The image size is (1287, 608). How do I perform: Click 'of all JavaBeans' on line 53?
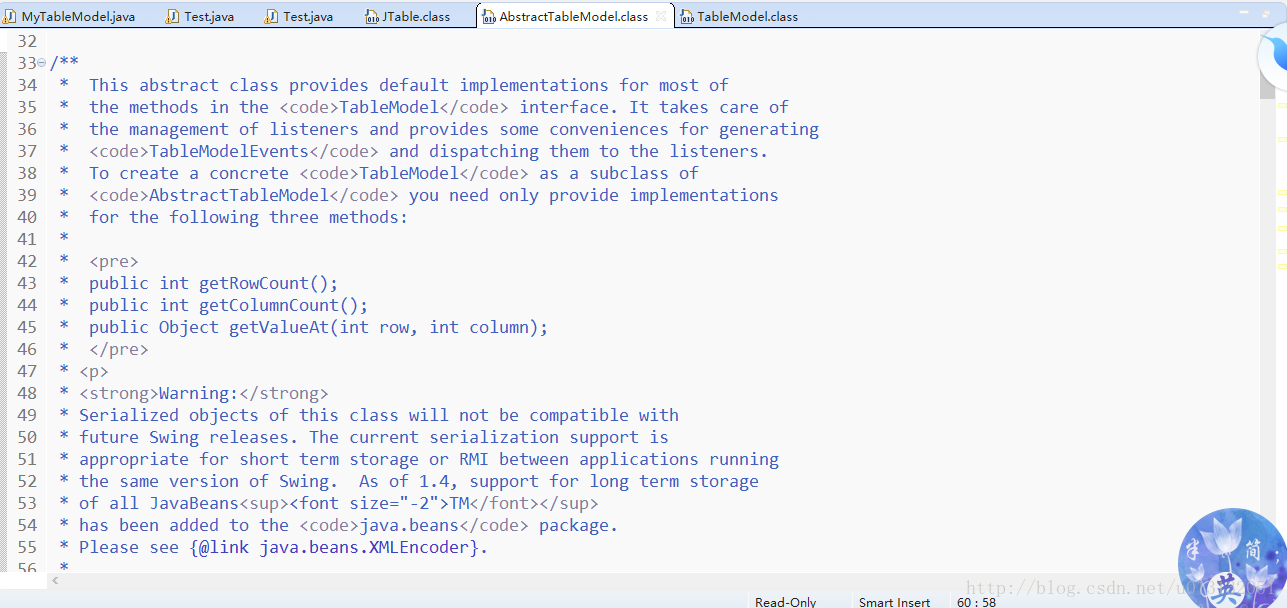click(x=159, y=503)
